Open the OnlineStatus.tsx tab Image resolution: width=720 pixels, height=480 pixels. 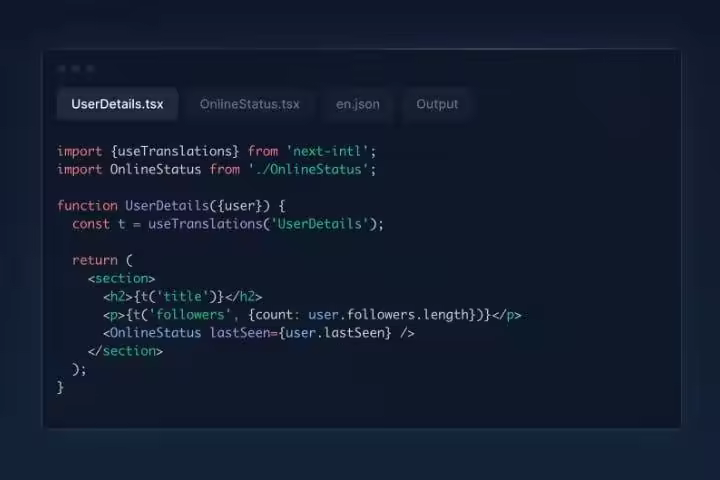(x=249, y=104)
